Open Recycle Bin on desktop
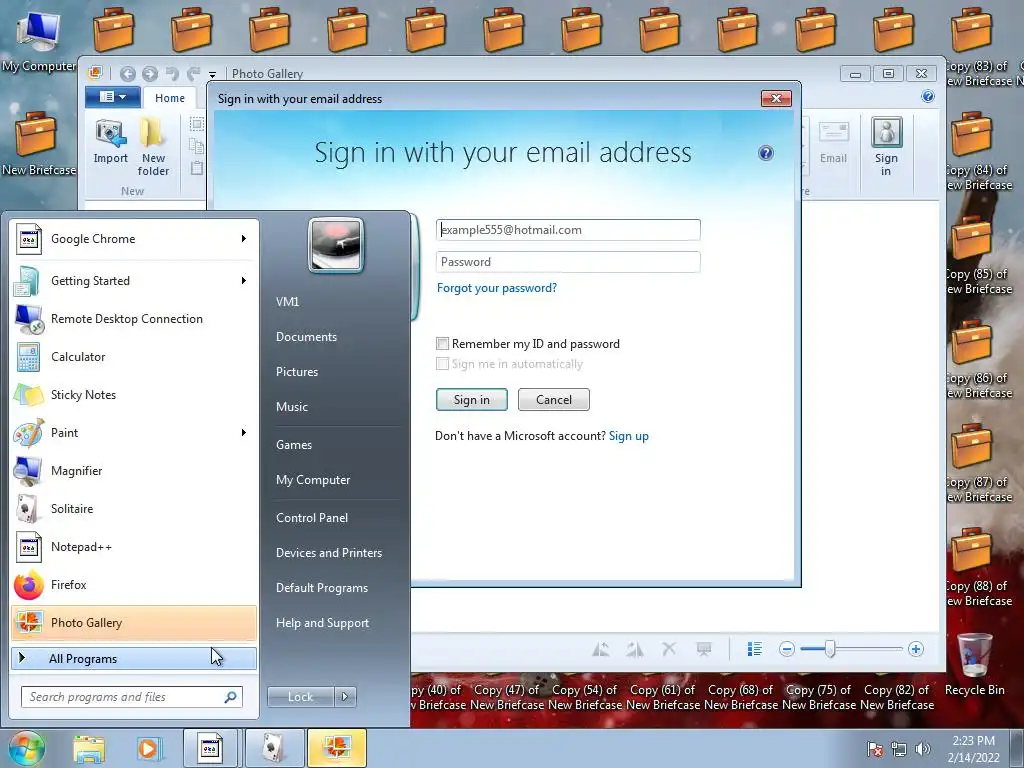 point(974,664)
